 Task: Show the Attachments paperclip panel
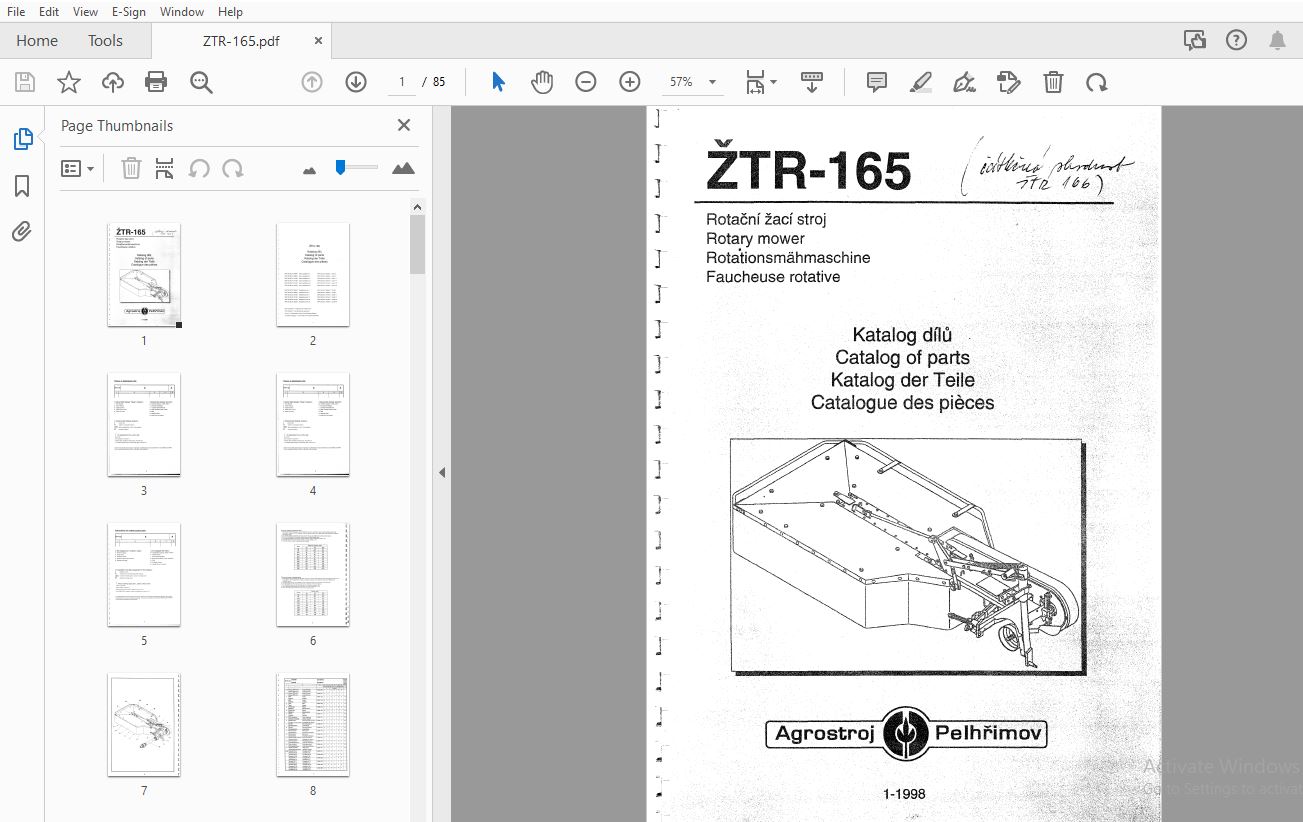pos(22,232)
